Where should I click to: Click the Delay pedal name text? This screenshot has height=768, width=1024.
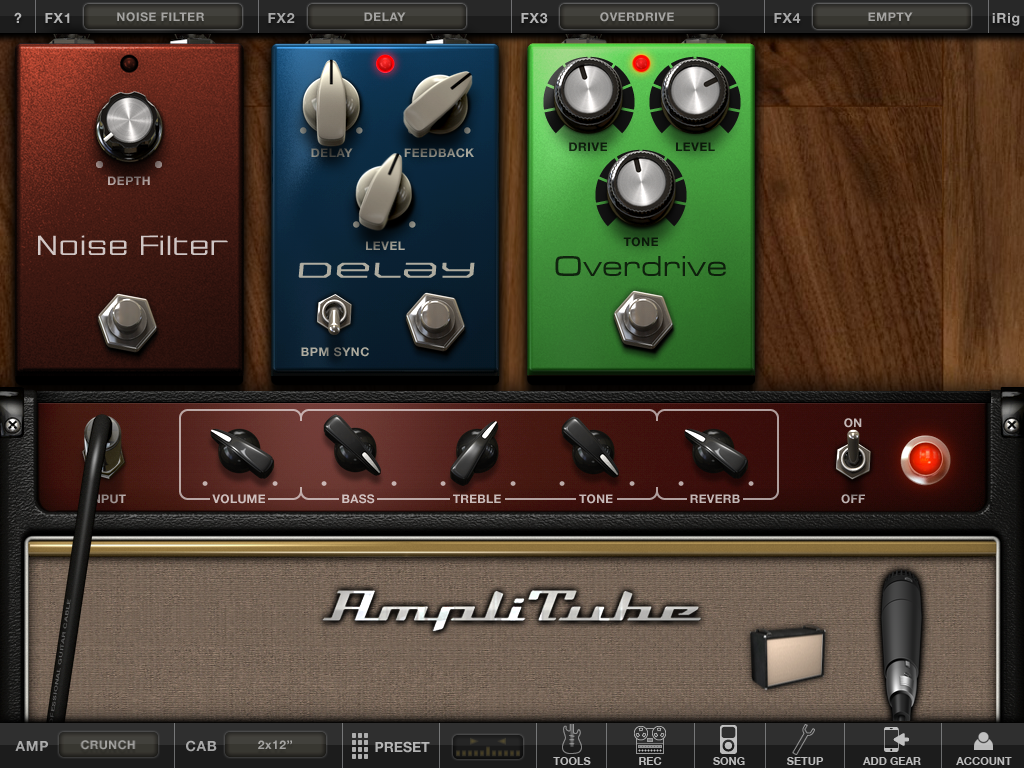386,270
